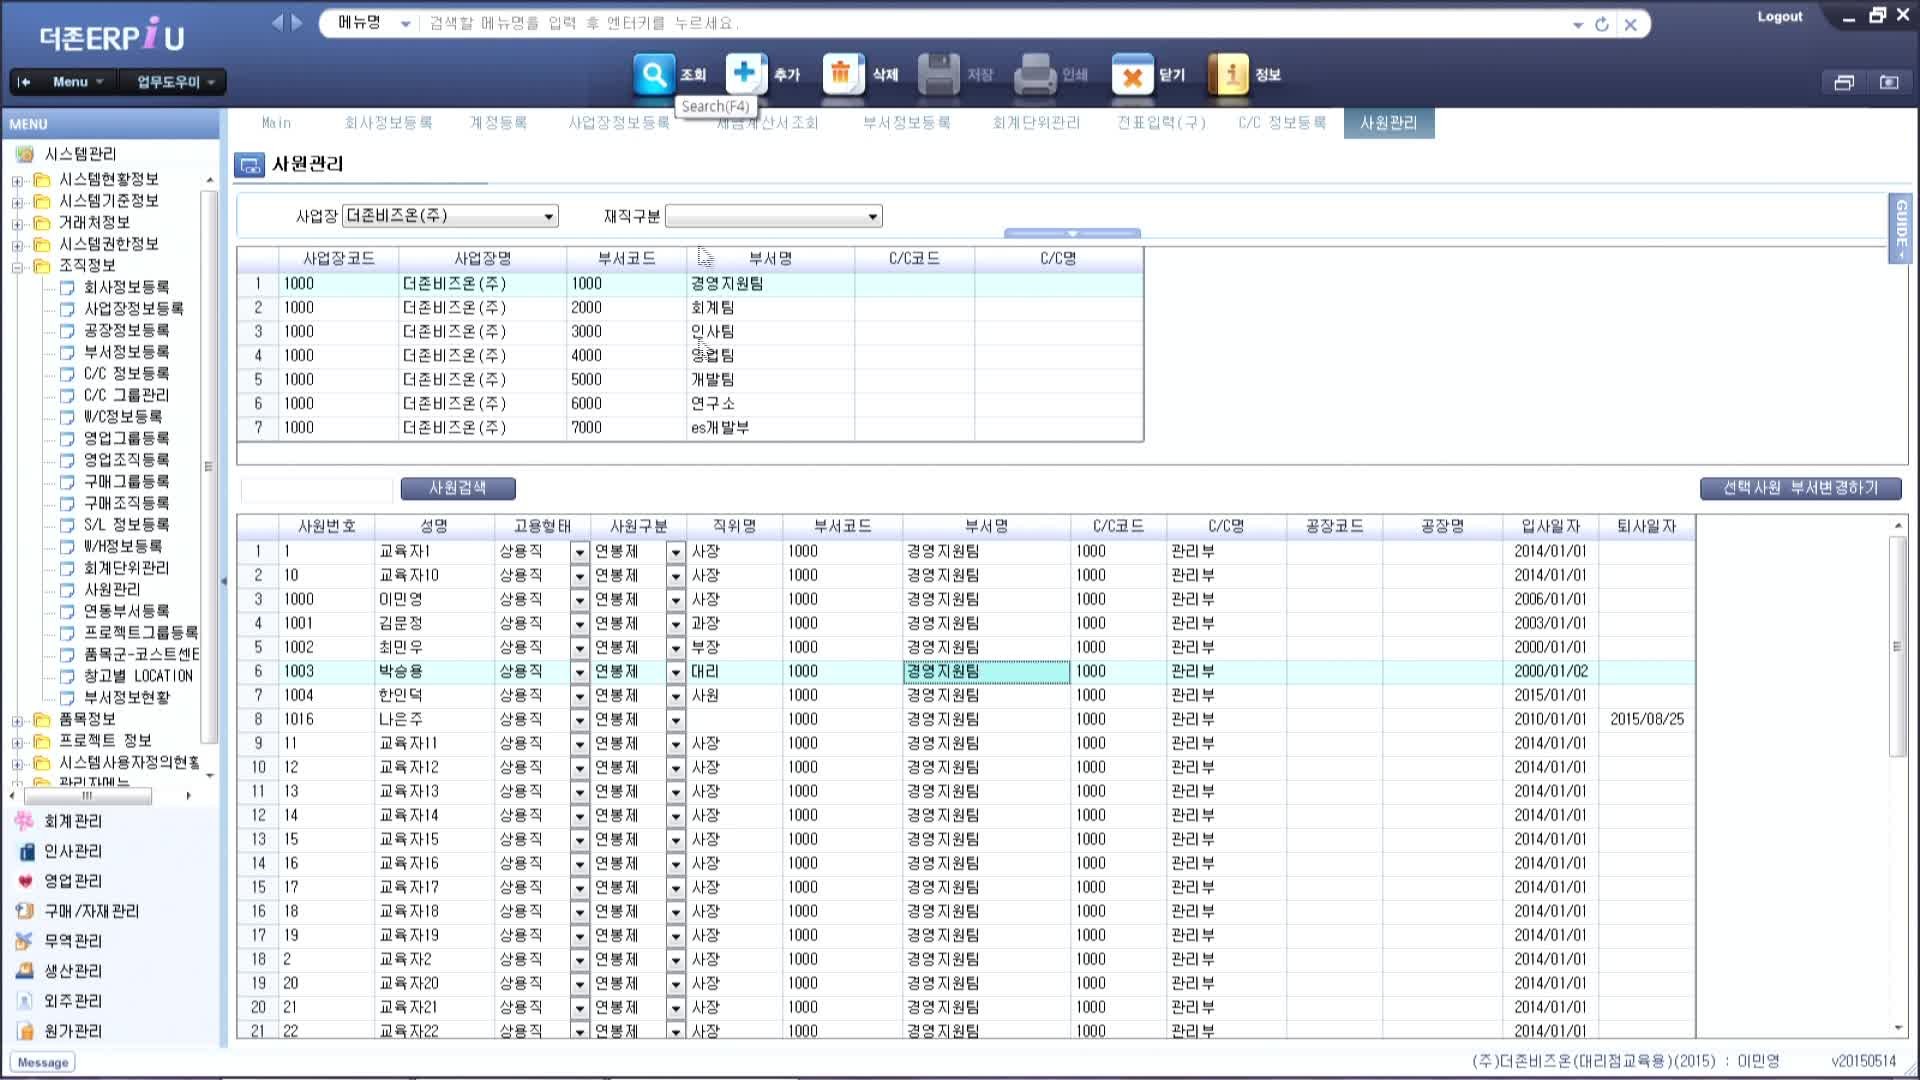Click retirement date 2015/08/25 cell

point(1647,720)
